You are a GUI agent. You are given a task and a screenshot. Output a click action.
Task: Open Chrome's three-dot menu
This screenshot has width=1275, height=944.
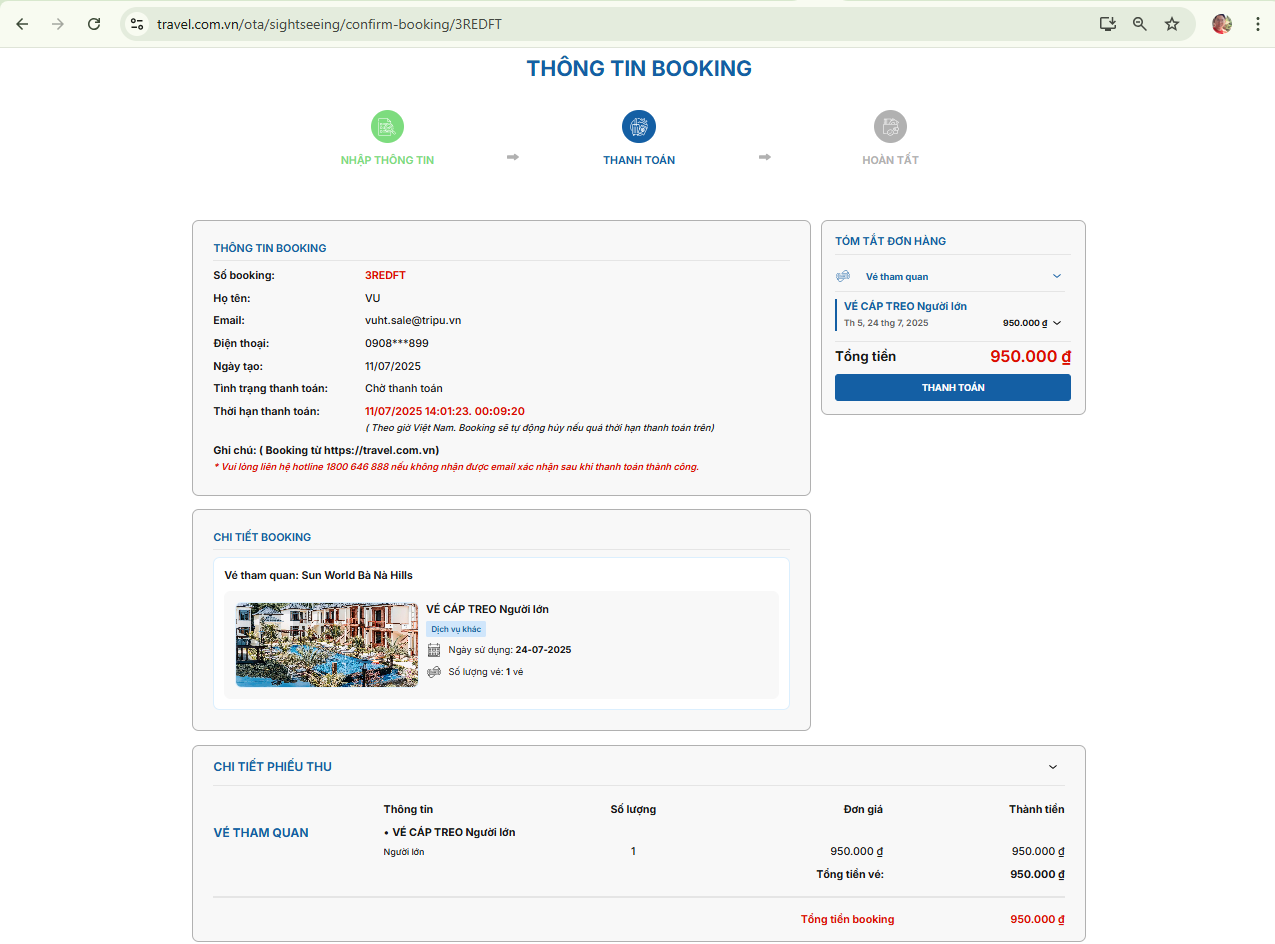[x=1257, y=24]
